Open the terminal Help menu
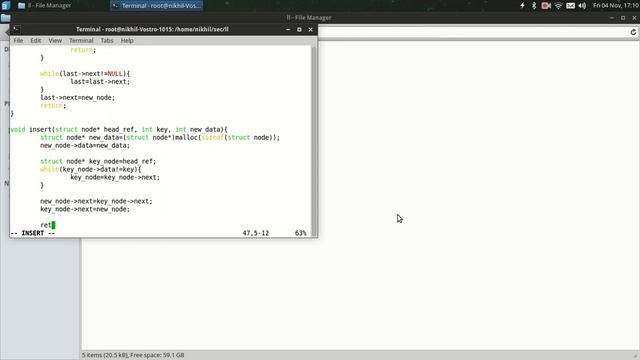 [x=127, y=40]
